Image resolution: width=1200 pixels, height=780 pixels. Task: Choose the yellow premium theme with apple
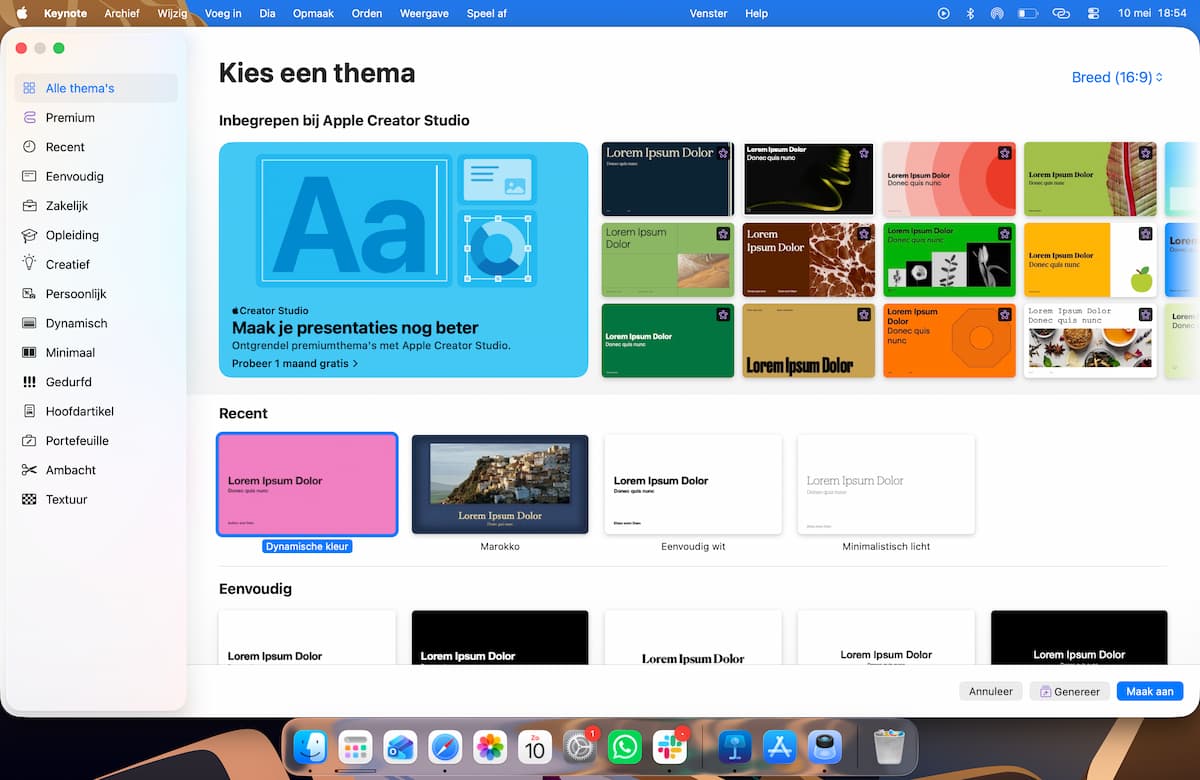[x=1091, y=260]
